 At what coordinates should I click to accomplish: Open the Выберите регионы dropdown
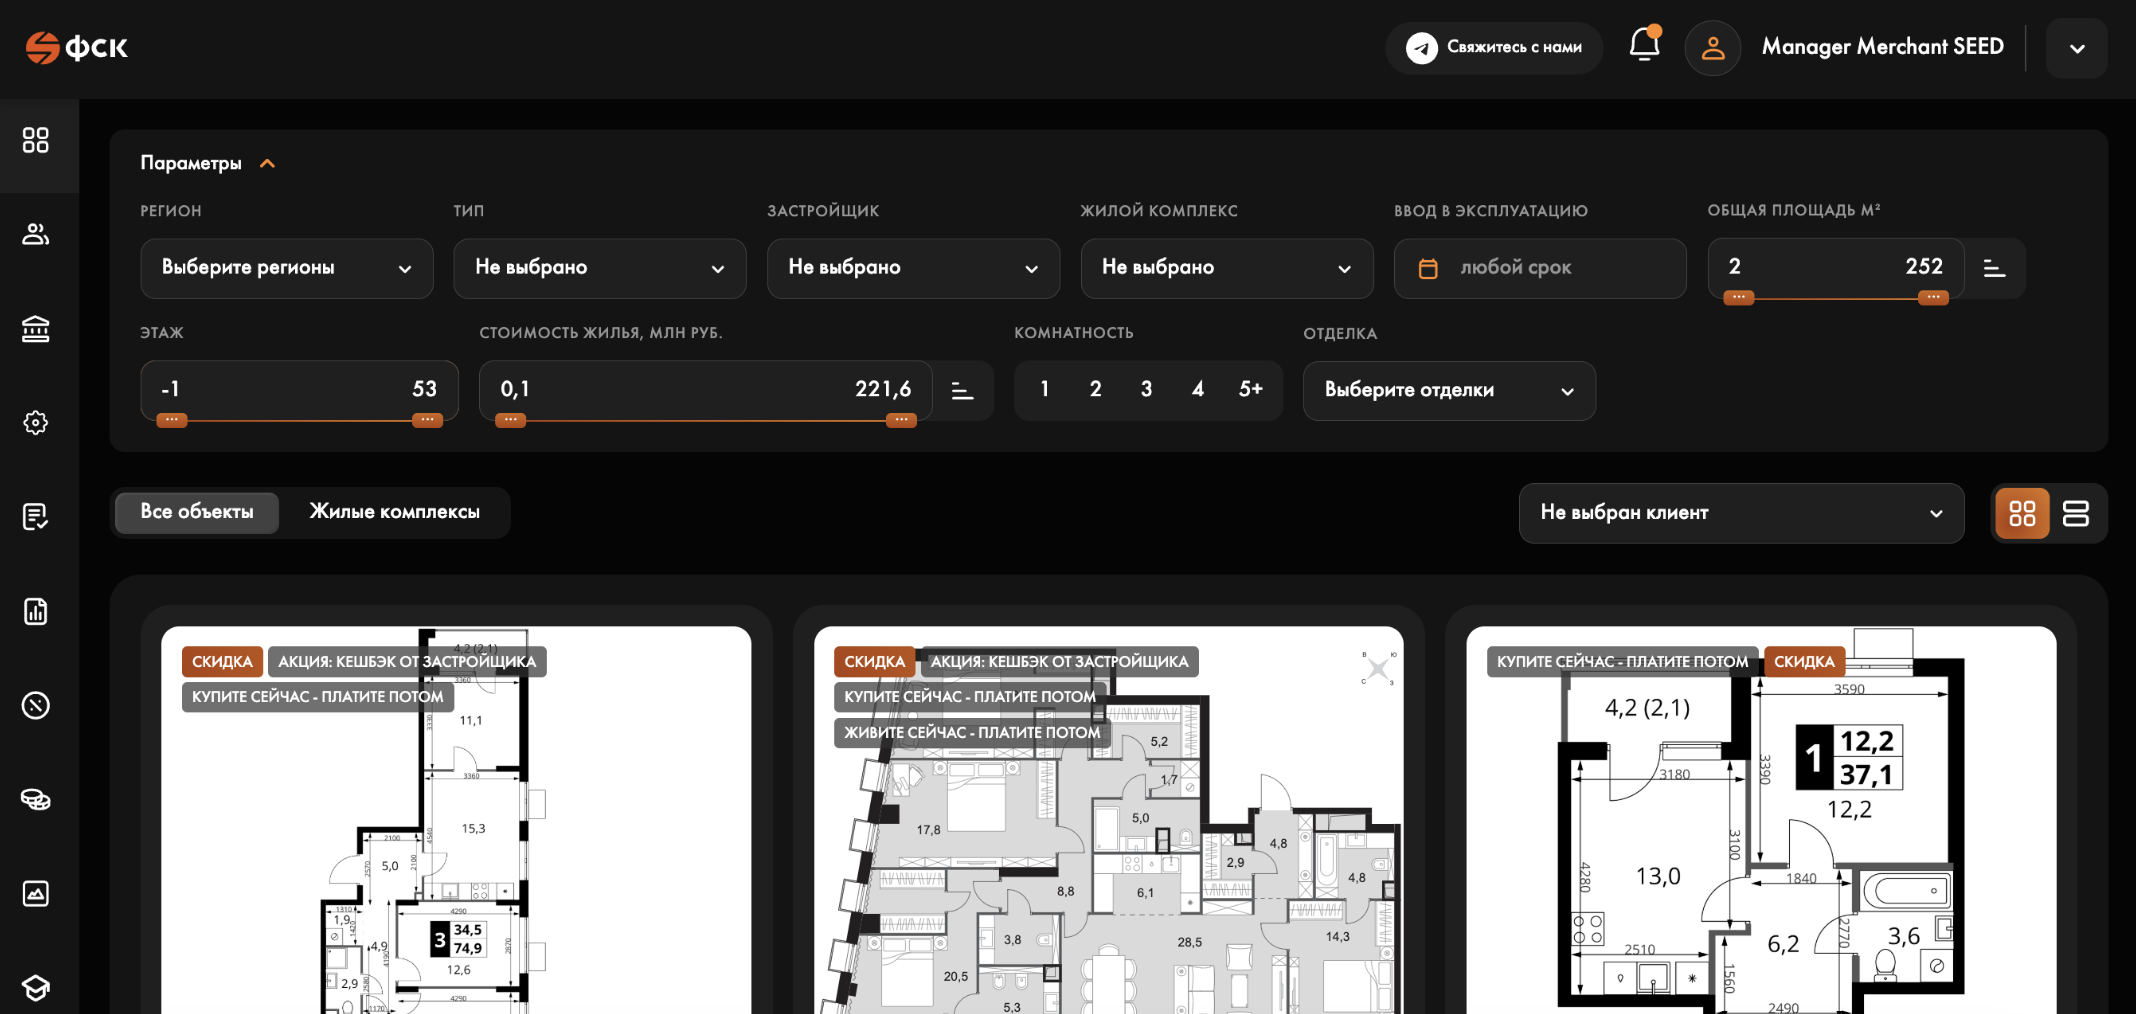click(287, 268)
